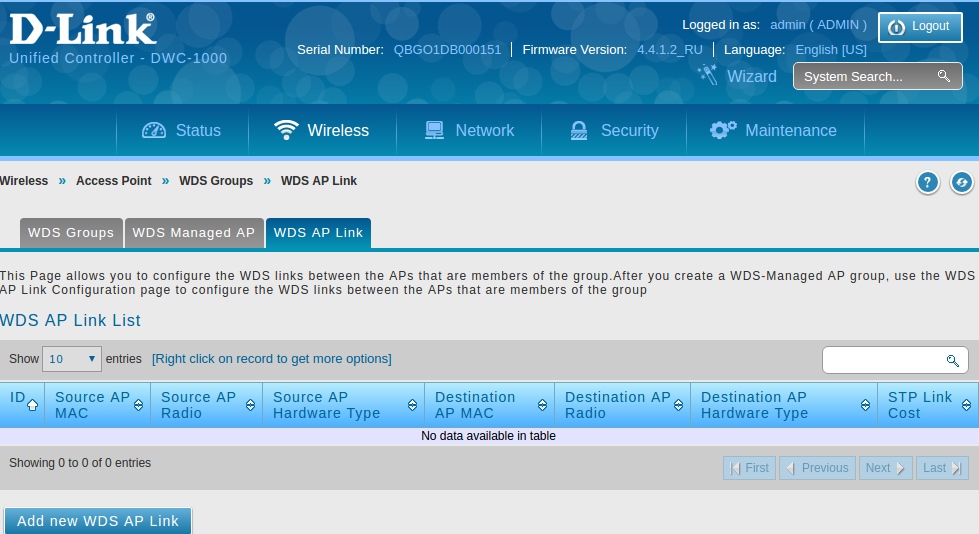979x534 pixels.
Task: Go to Access Point breadcrumb
Action: (114, 181)
